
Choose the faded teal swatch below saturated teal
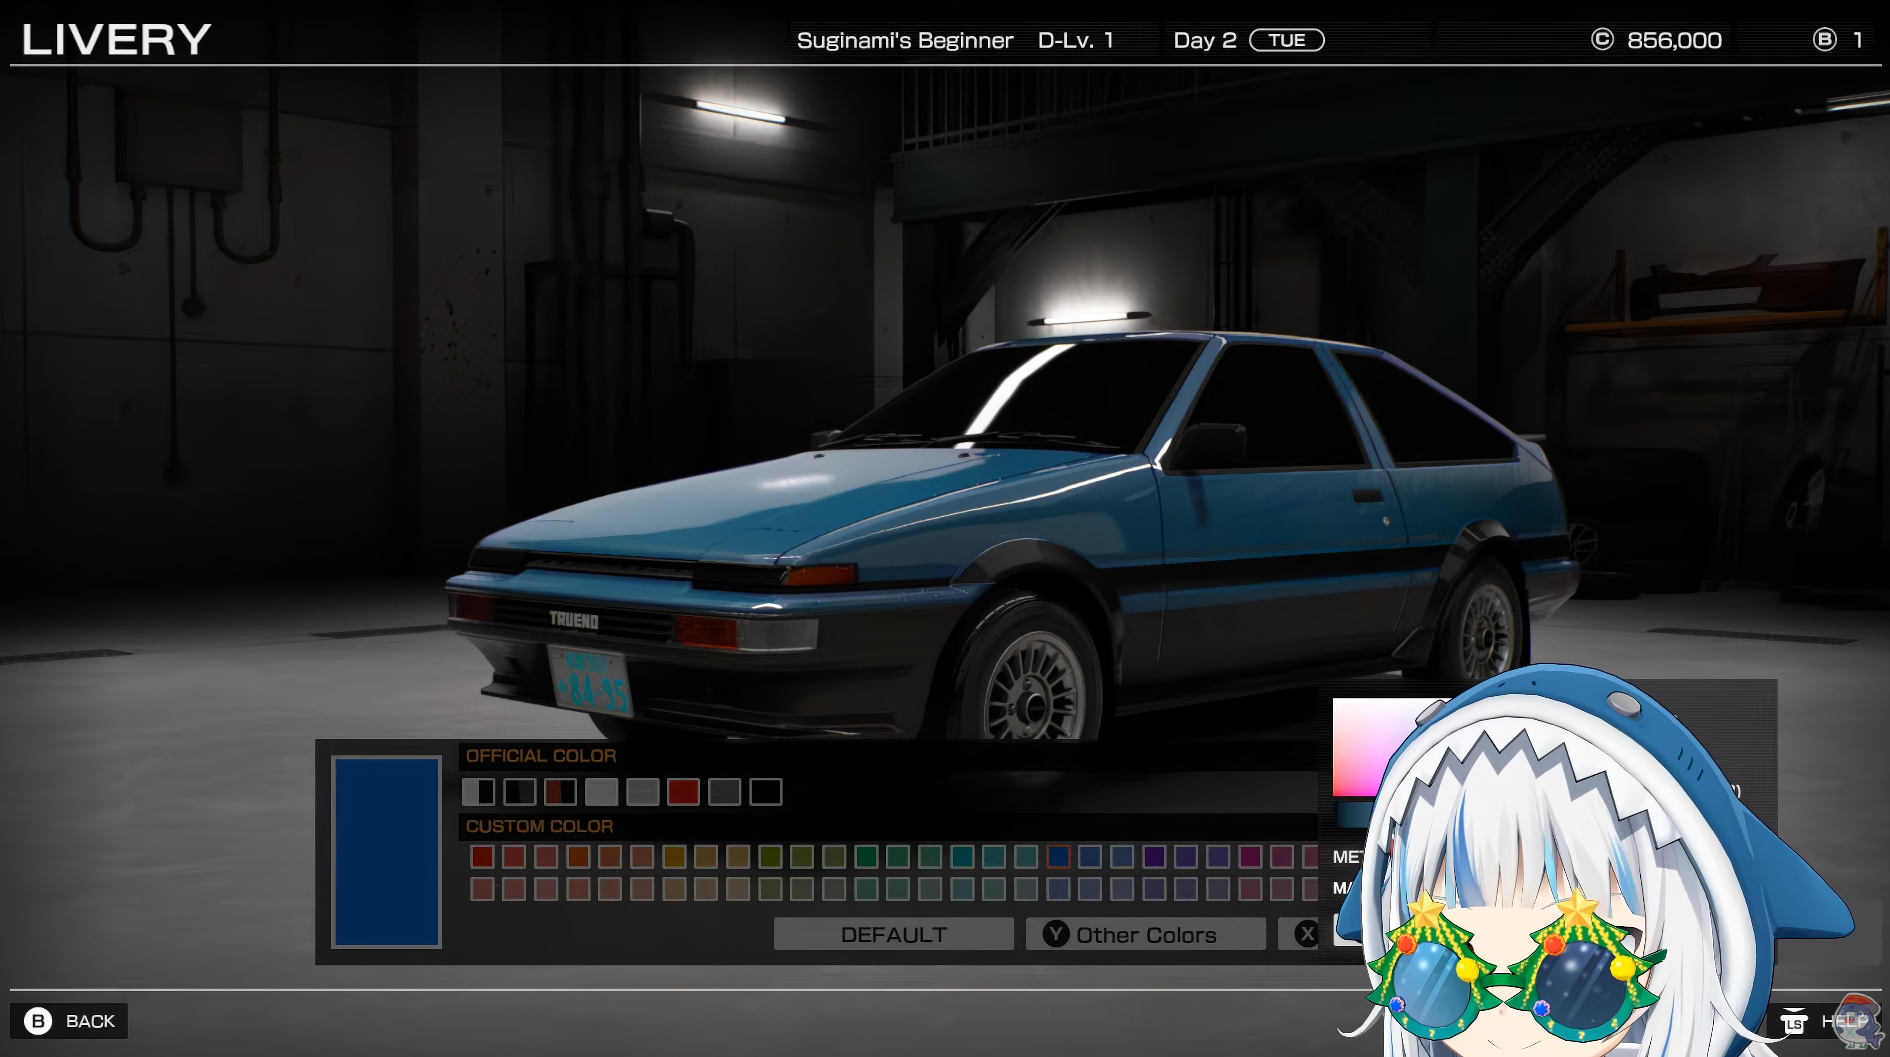pyautogui.click(x=962, y=888)
